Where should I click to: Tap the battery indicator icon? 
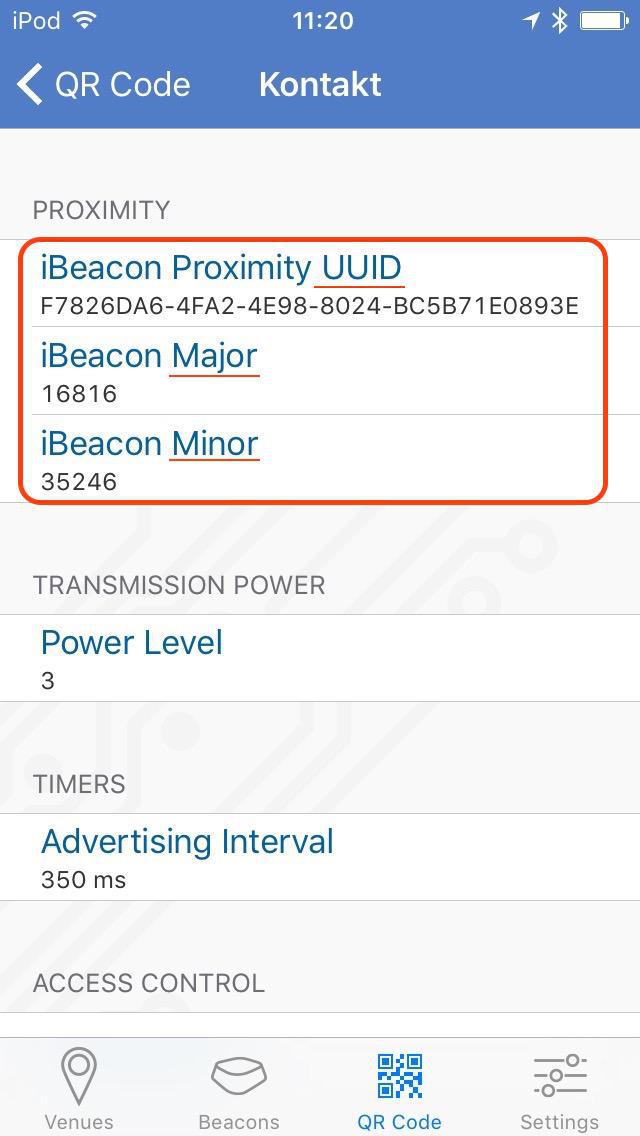click(x=607, y=21)
